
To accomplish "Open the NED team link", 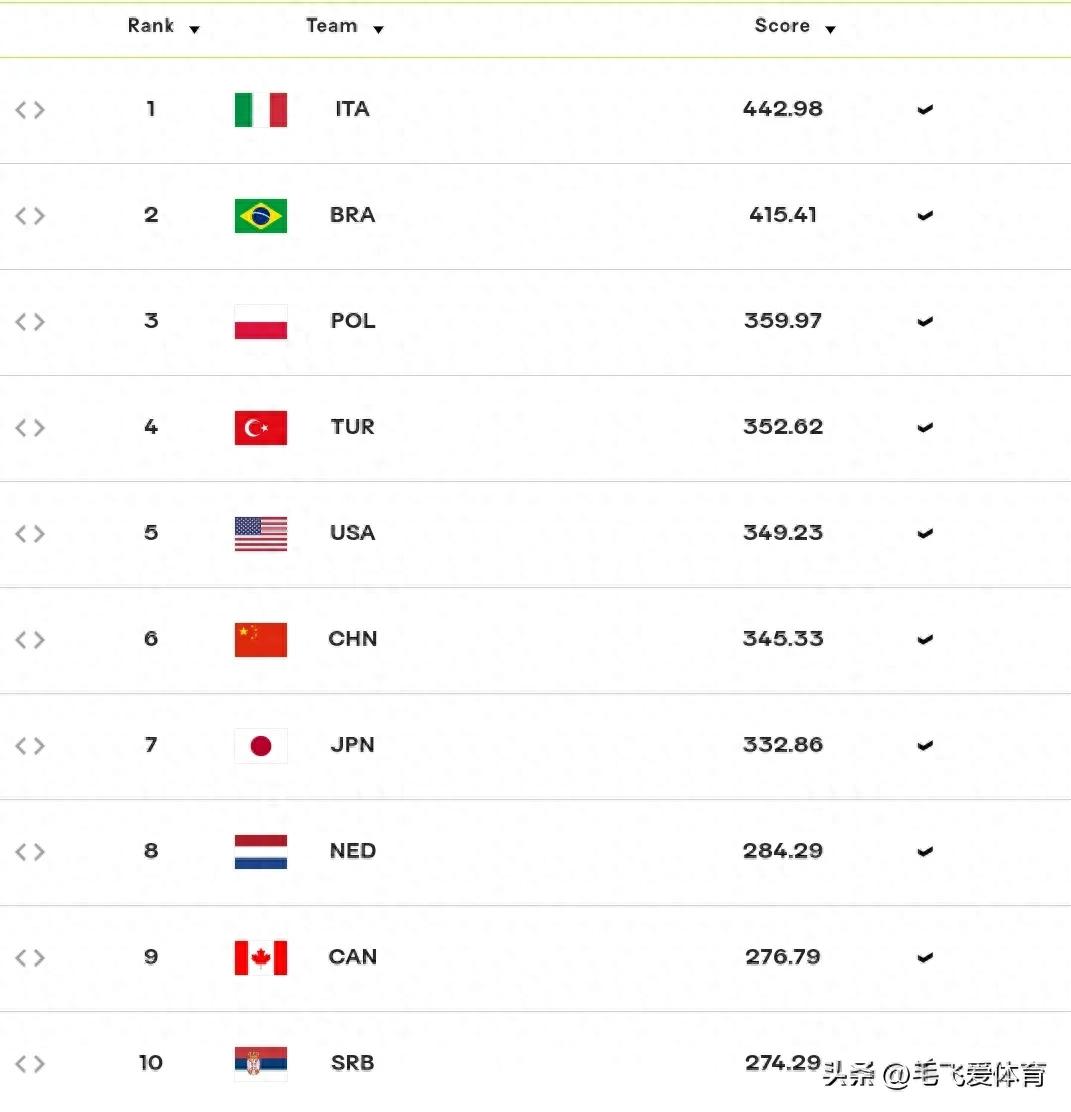I will (x=353, y=851).
